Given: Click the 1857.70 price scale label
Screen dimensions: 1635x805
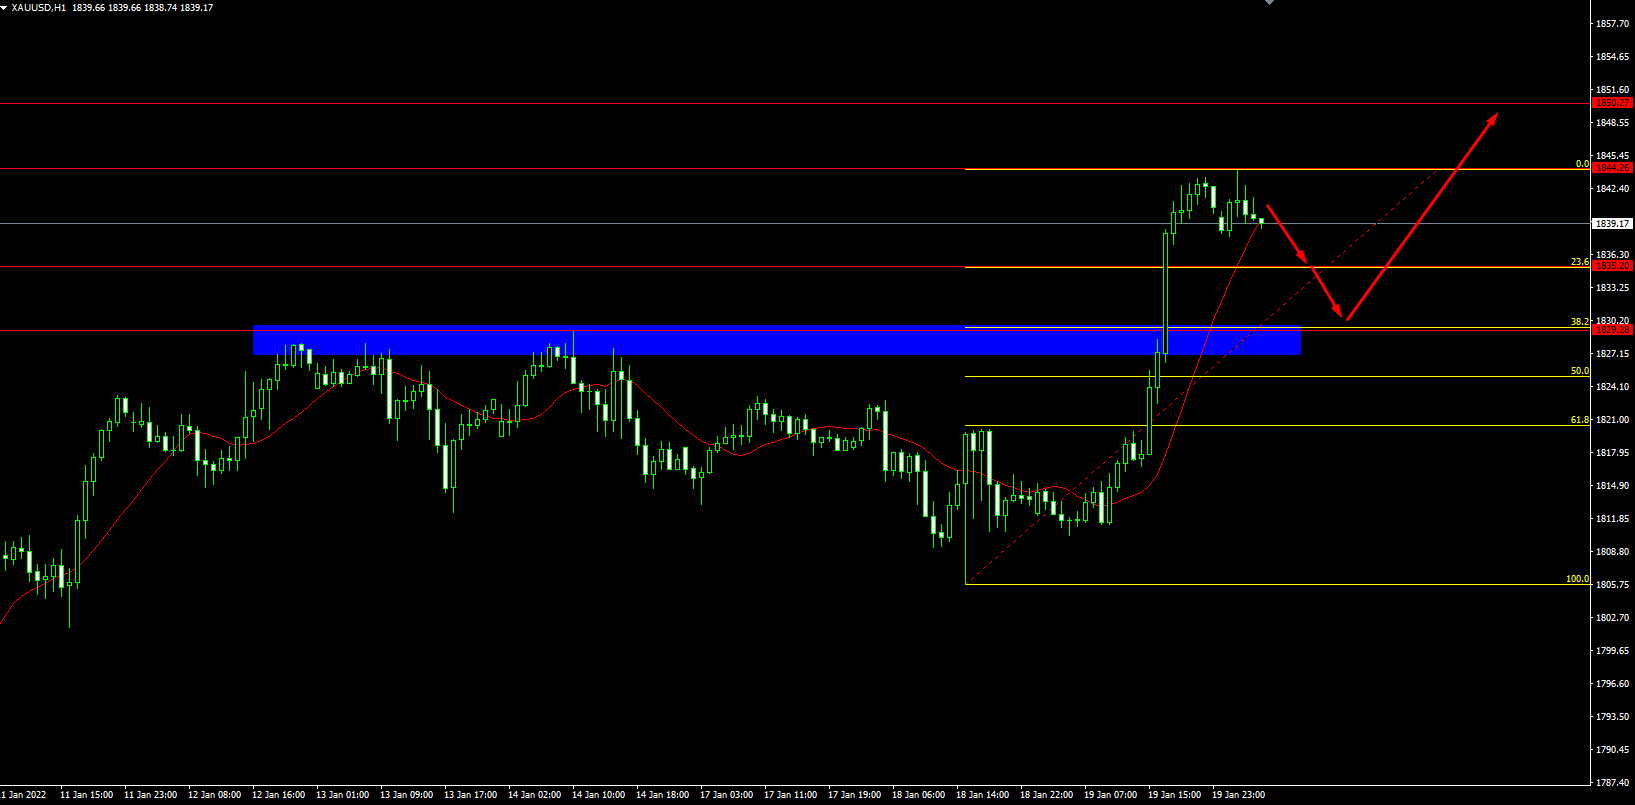Looking at the screenshot, I should point(1612,24).
